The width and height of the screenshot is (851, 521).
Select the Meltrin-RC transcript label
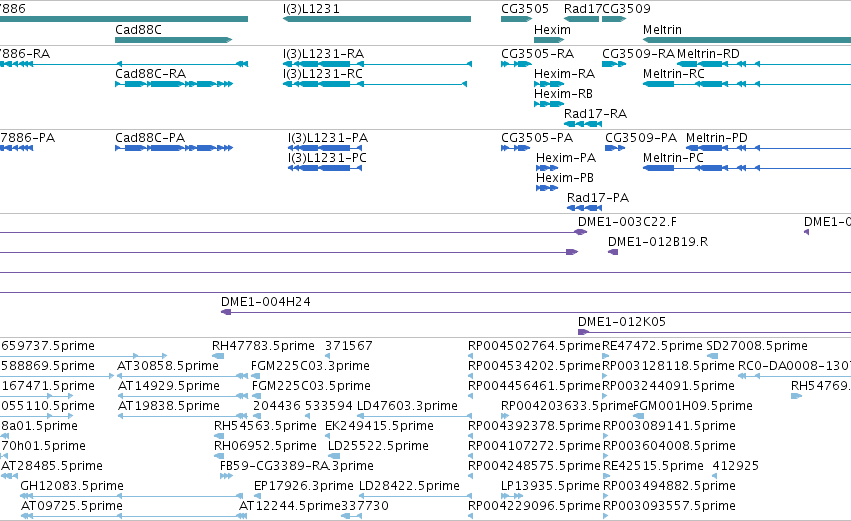[674, 74]
